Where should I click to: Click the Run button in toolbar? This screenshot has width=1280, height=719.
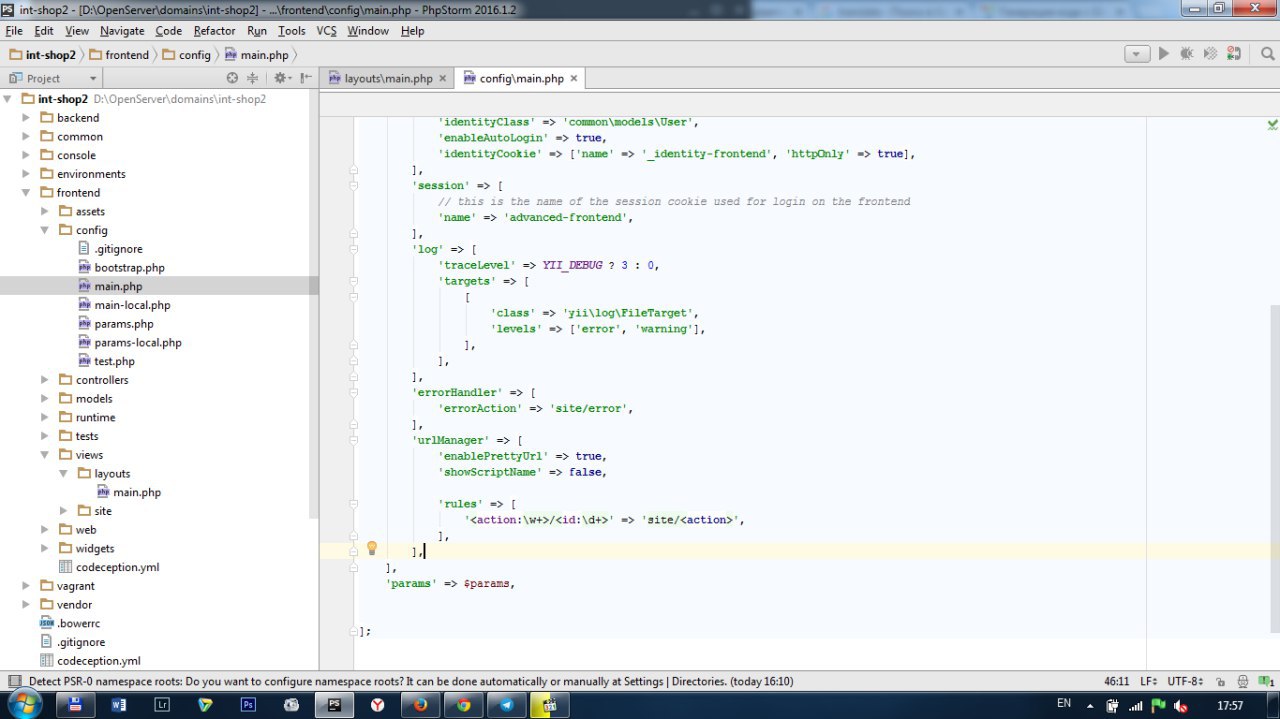1163,54
